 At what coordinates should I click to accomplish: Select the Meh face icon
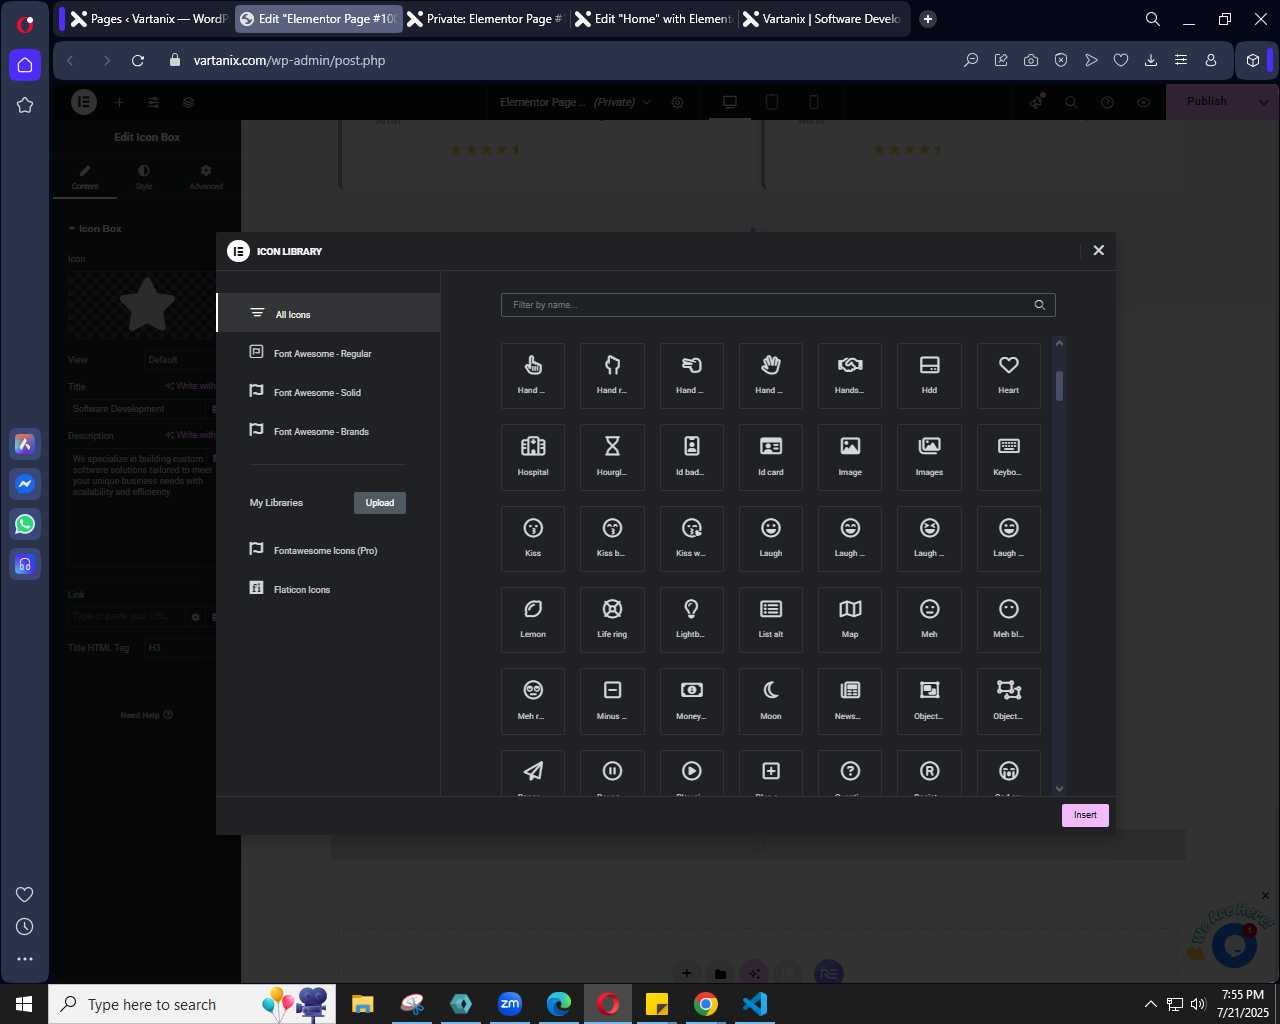click(x=929, y=620)
